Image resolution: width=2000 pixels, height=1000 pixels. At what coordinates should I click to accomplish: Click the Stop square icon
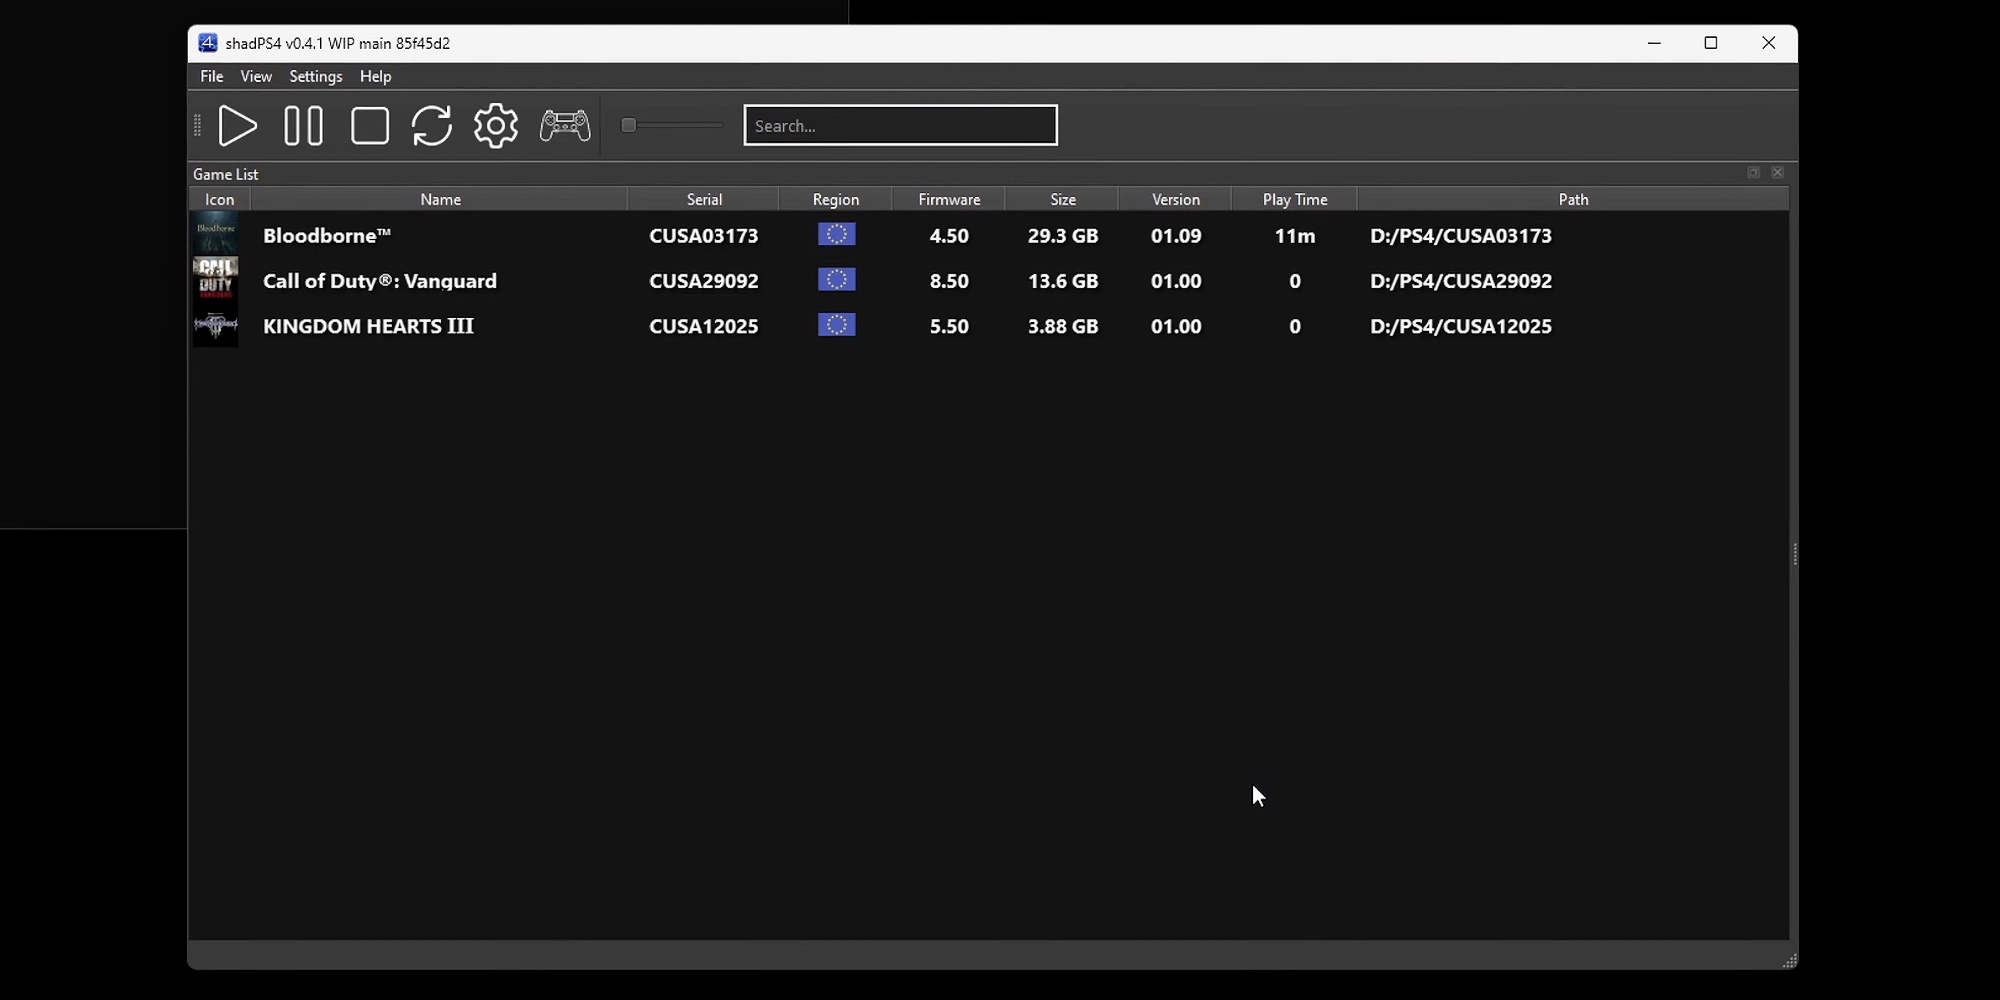370,126
